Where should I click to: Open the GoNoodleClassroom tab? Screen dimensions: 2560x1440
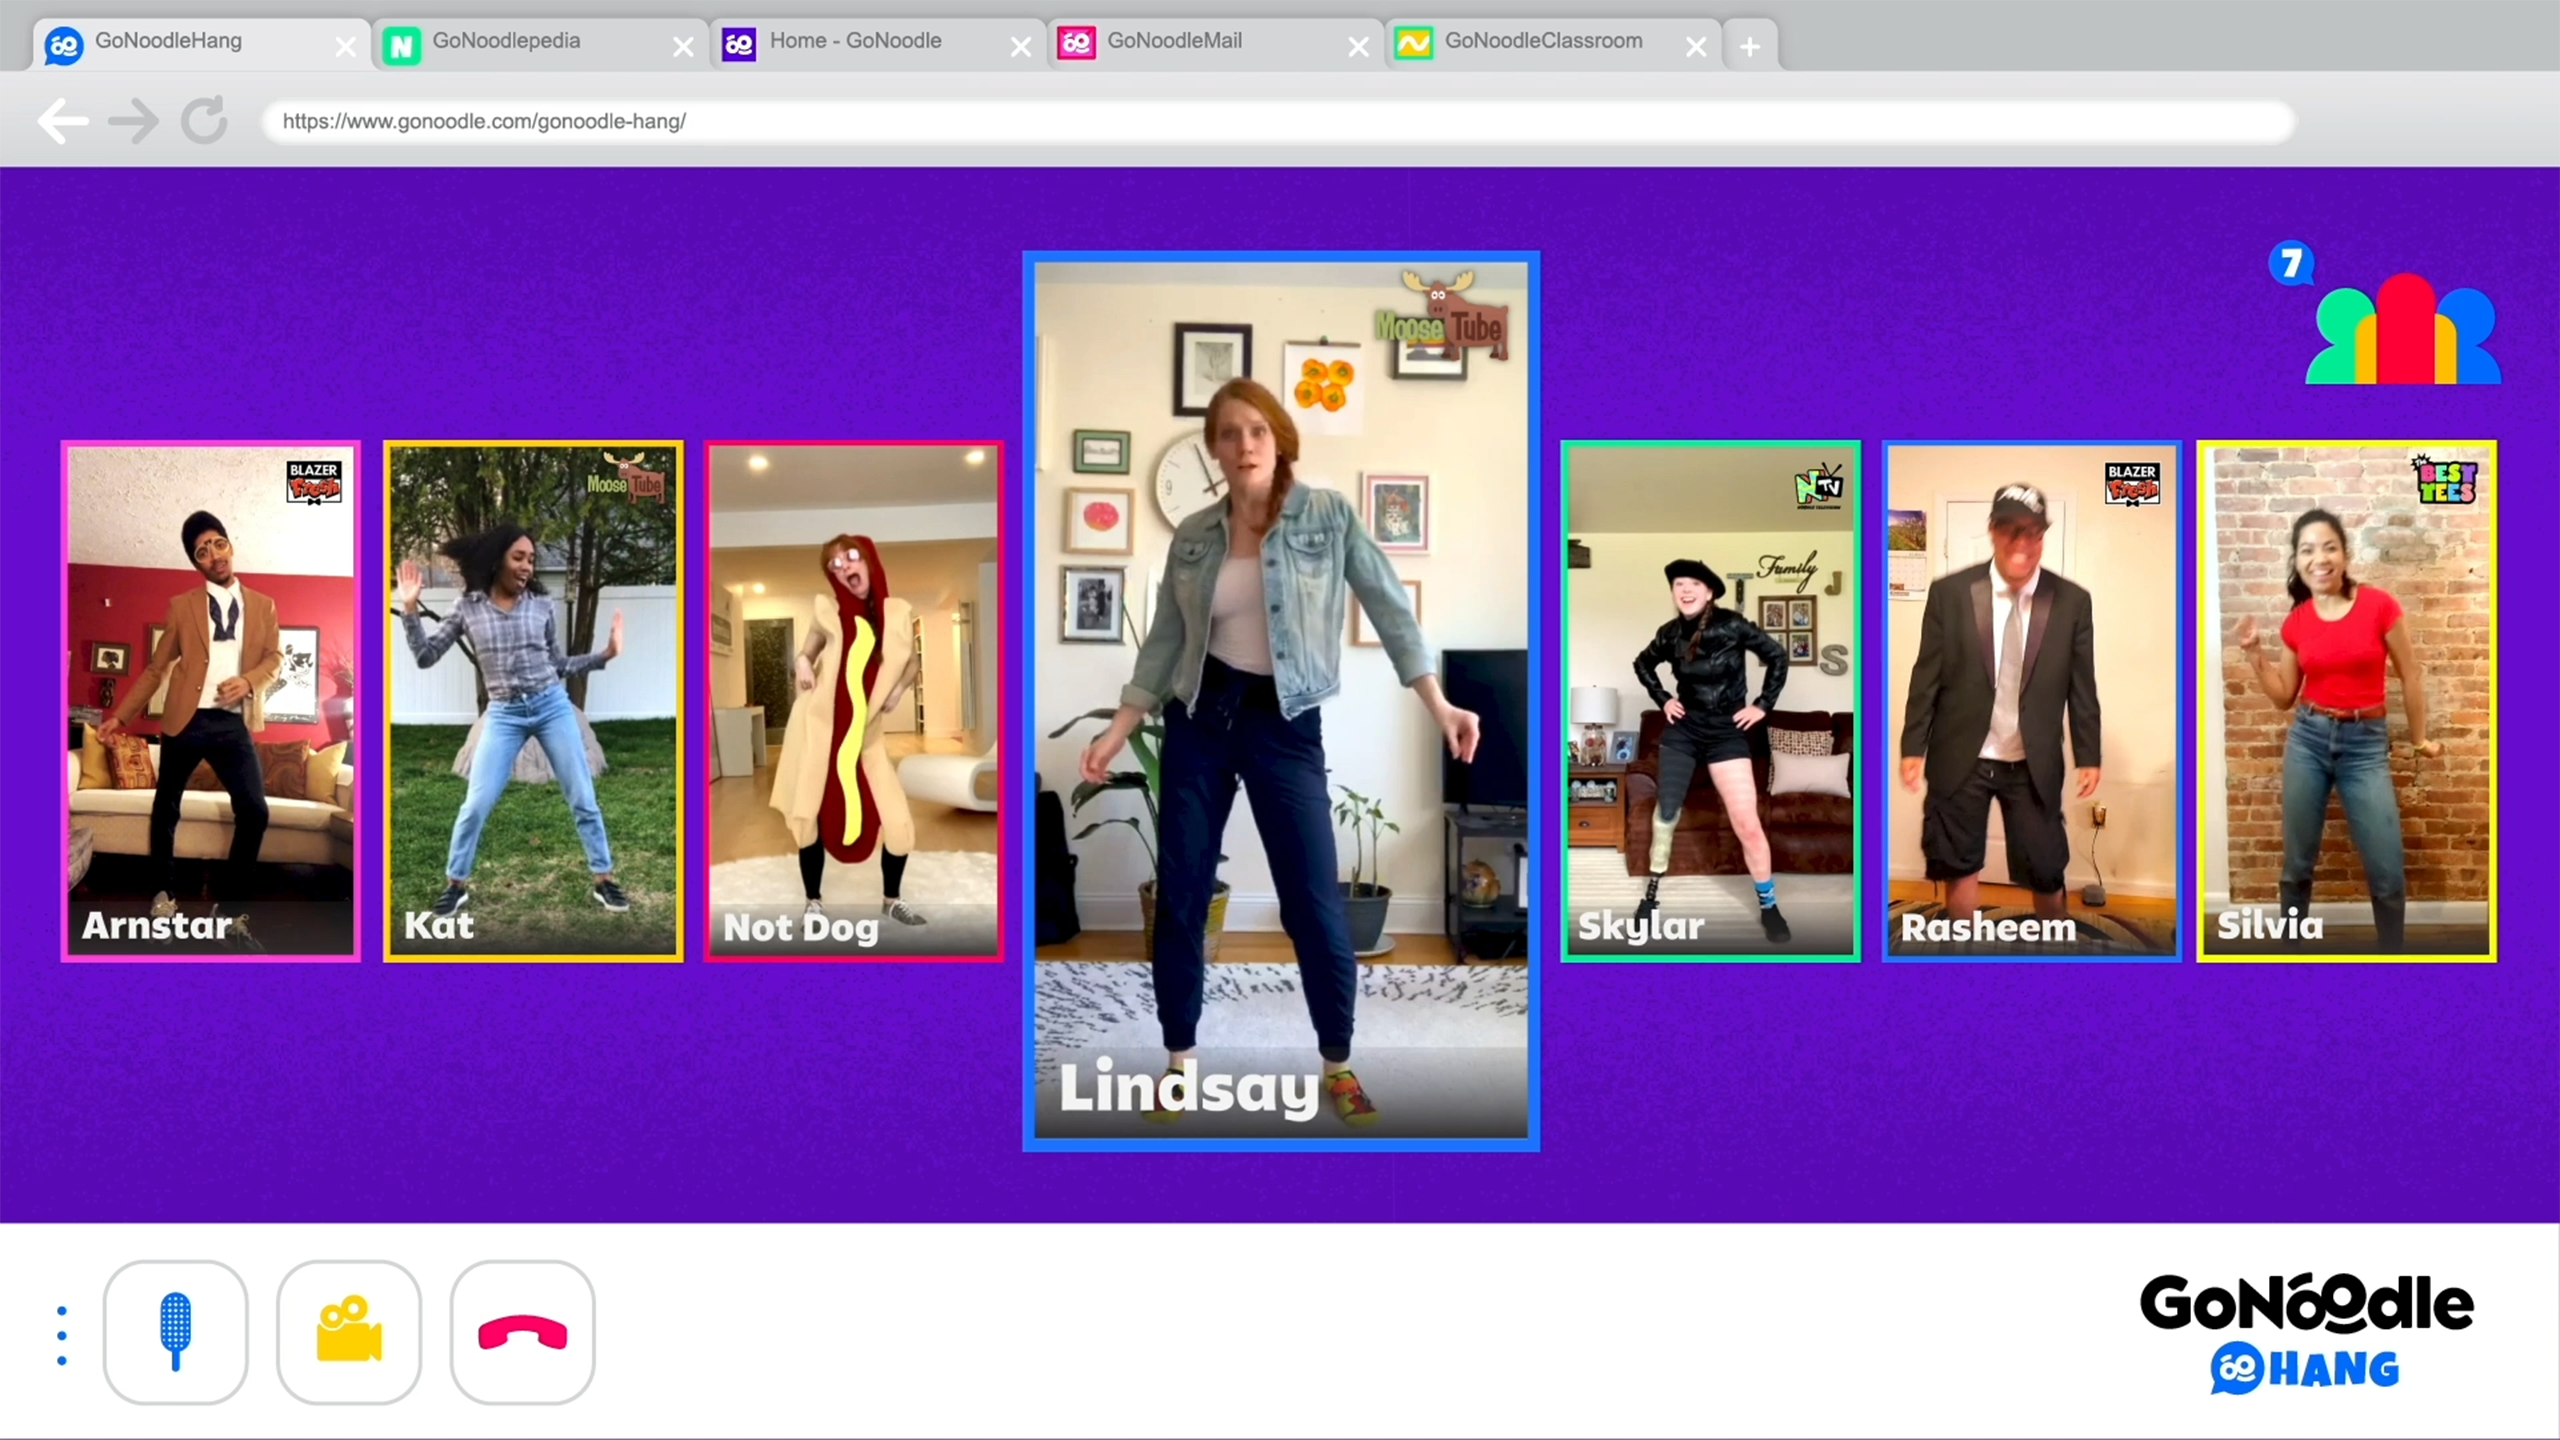point(1542,42)
